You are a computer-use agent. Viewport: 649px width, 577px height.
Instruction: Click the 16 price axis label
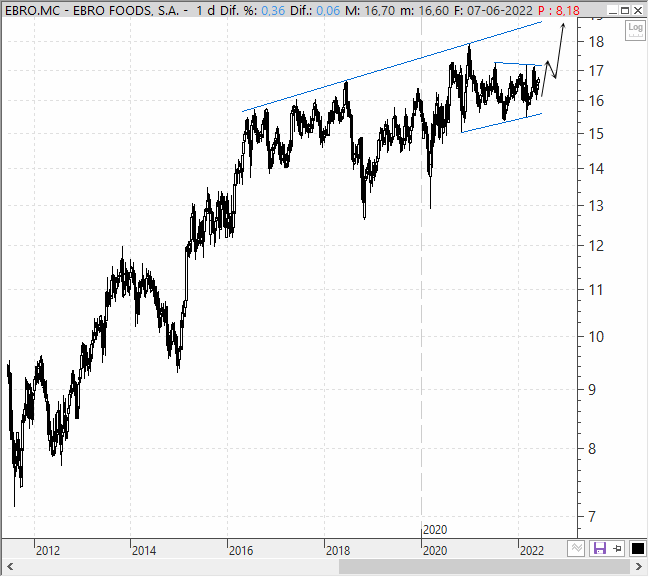(x=596, y=101)
